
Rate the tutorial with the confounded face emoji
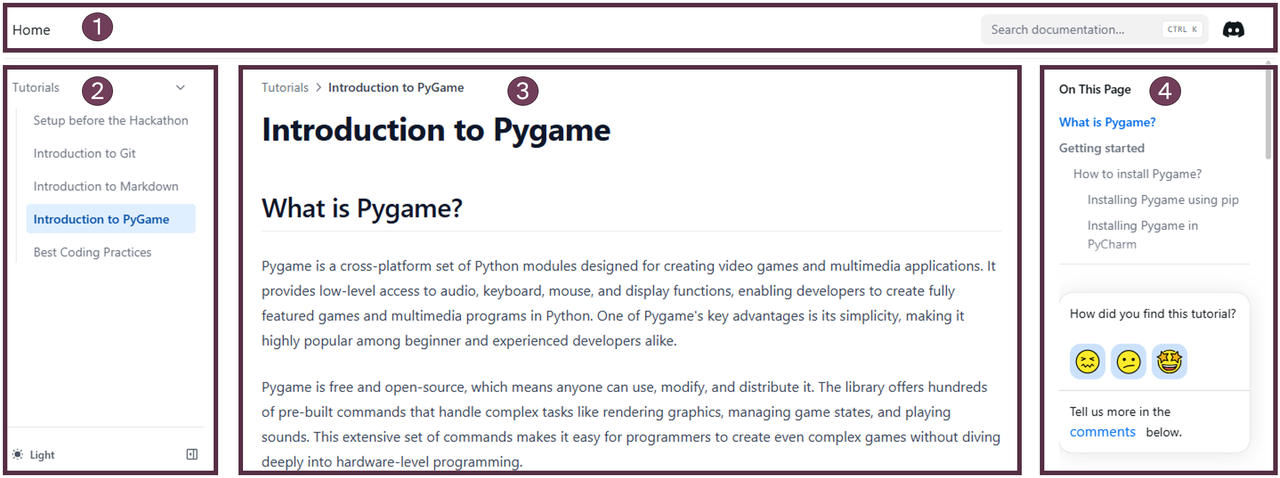pos(1088,361)
